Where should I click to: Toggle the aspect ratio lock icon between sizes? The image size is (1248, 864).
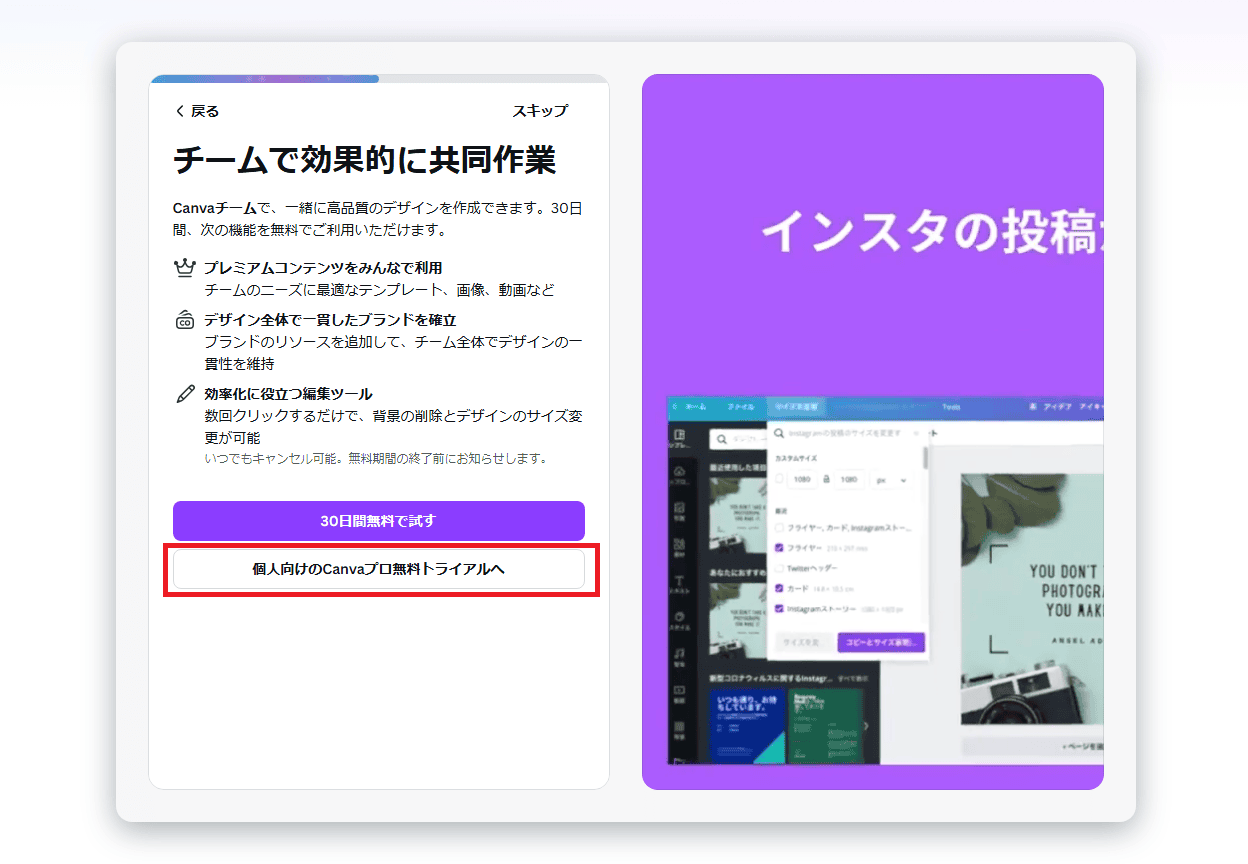point(826,480)
